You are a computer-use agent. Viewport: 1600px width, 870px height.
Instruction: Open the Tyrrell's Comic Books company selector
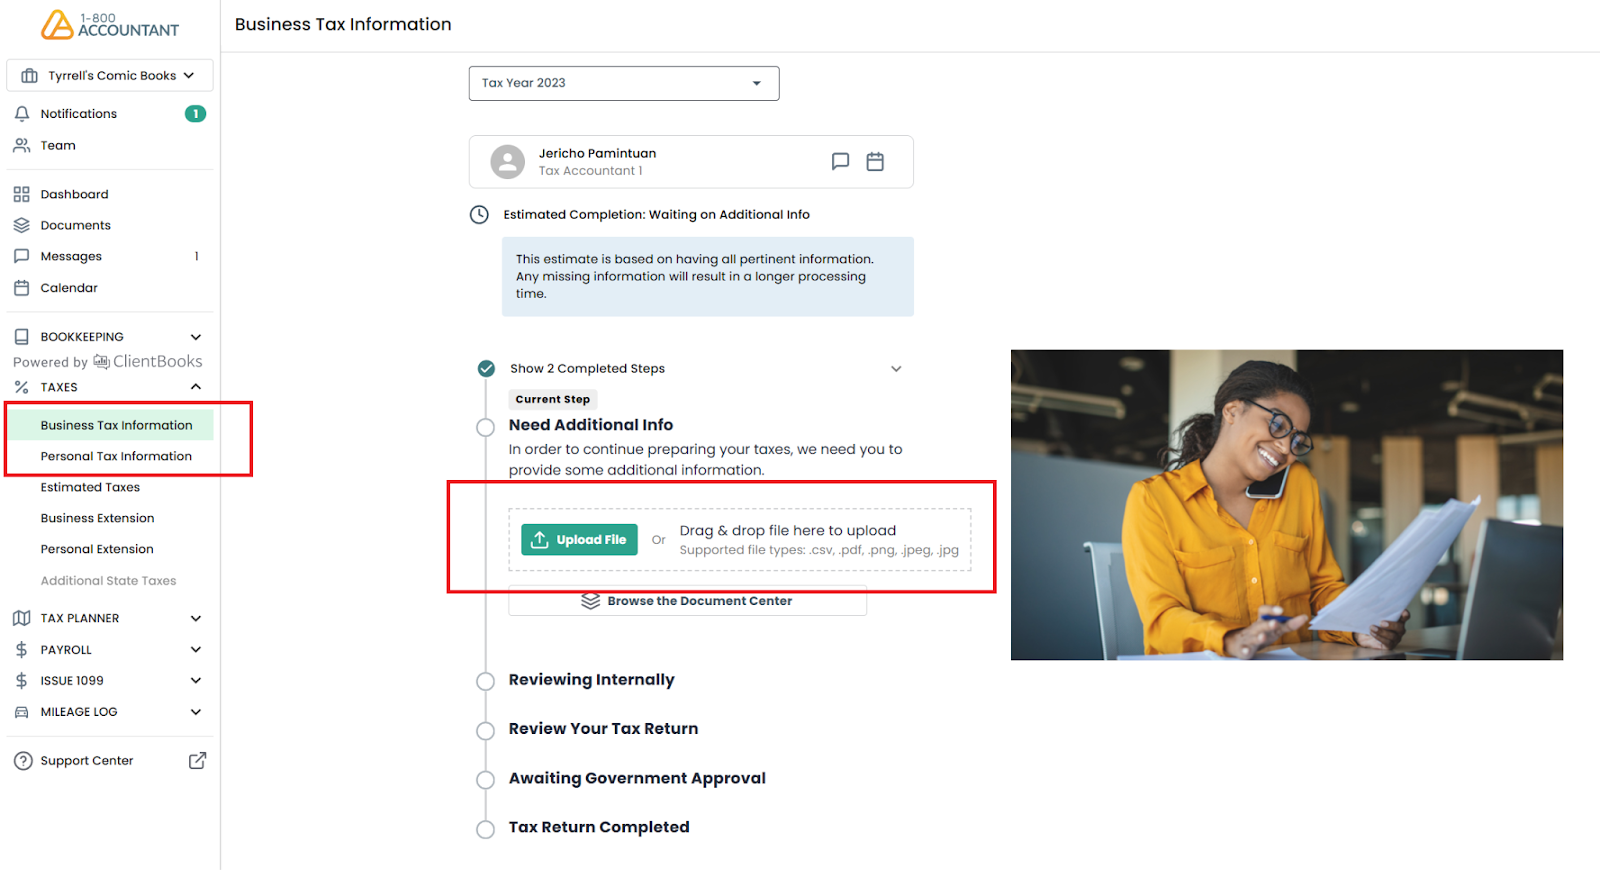pos(110,75)
